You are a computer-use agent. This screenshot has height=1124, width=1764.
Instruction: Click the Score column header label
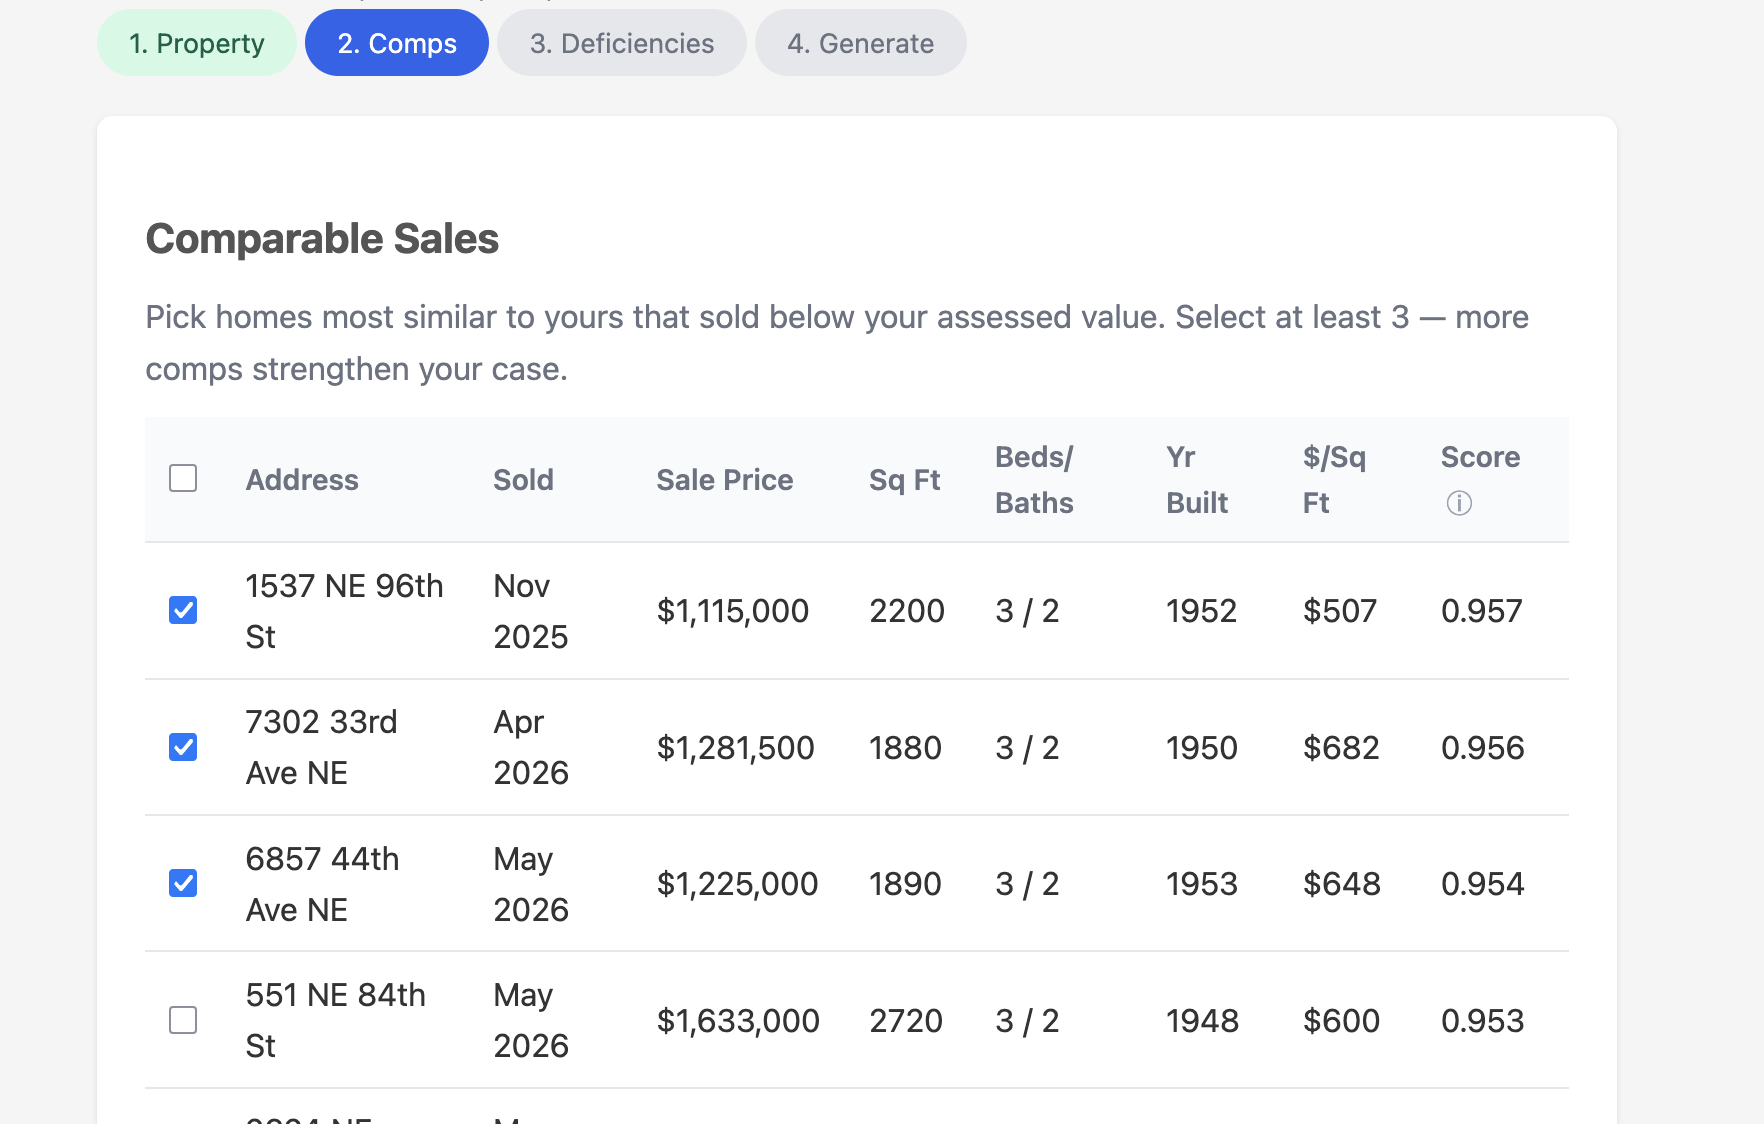(x=1480, y=457)
